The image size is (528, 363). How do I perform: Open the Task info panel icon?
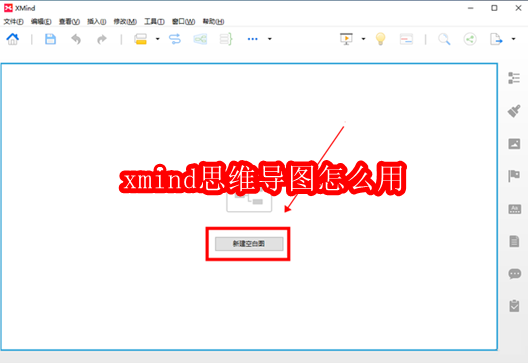click(514, 306)
